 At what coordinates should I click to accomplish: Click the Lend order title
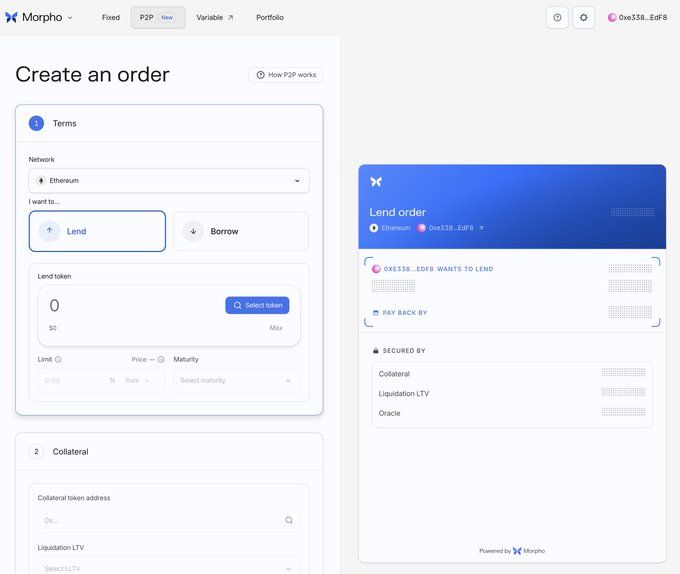397,212
